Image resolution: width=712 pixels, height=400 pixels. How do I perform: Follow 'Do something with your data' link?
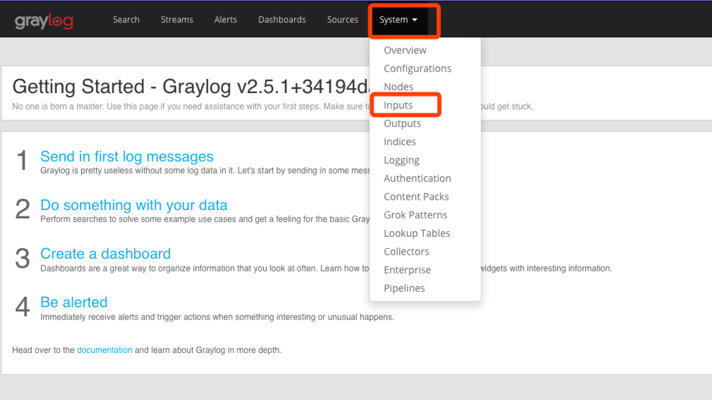coord(134,205)
